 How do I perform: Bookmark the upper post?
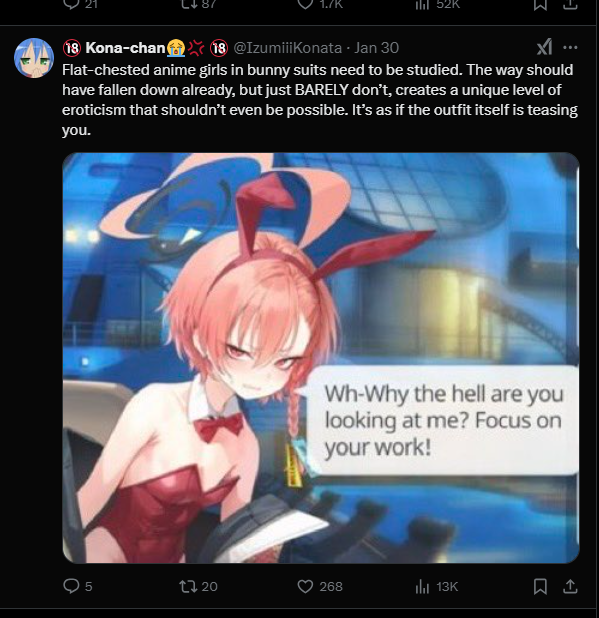tap(540, 4)
